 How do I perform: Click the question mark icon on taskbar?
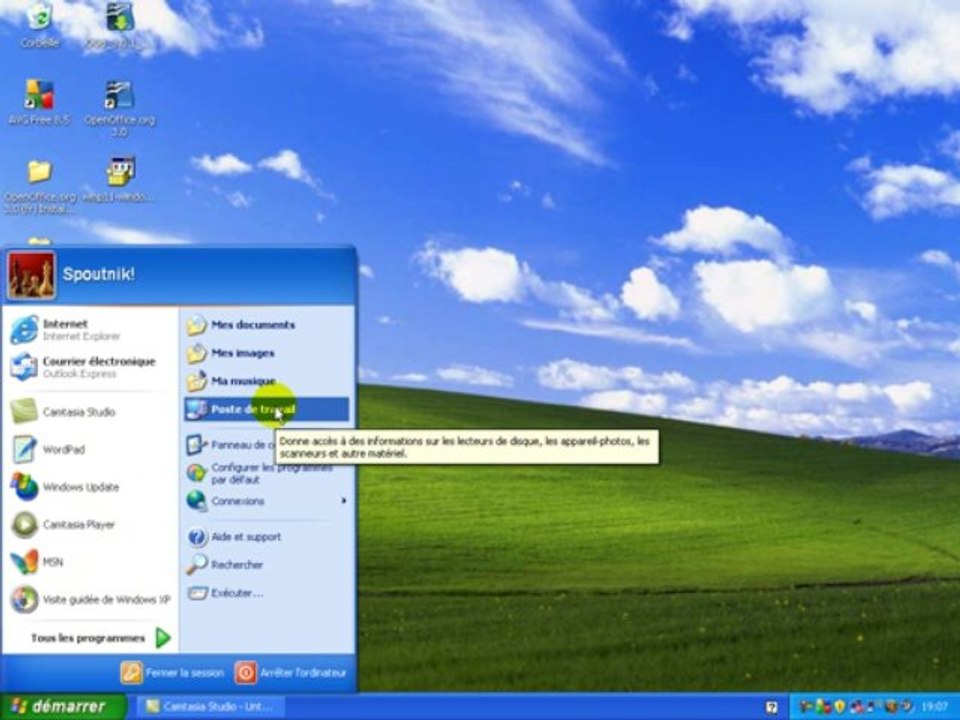(x=772, y=707)
